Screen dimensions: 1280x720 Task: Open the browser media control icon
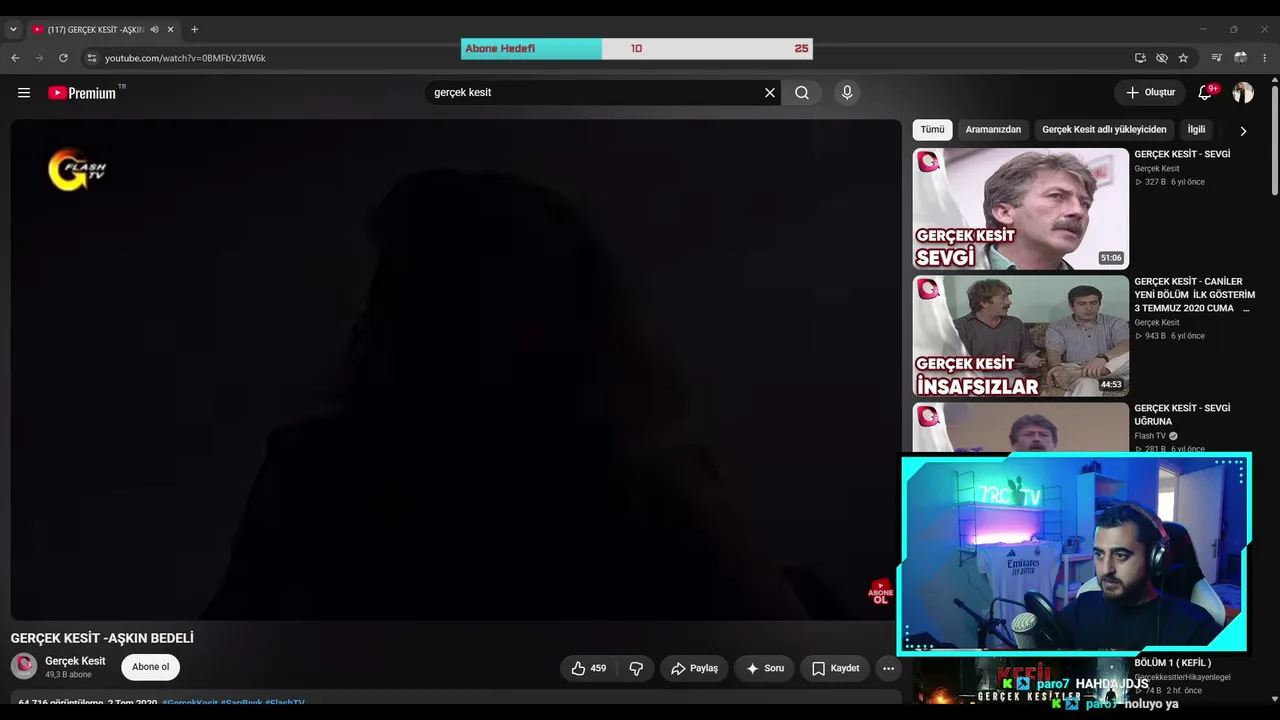click(1216, 58)
